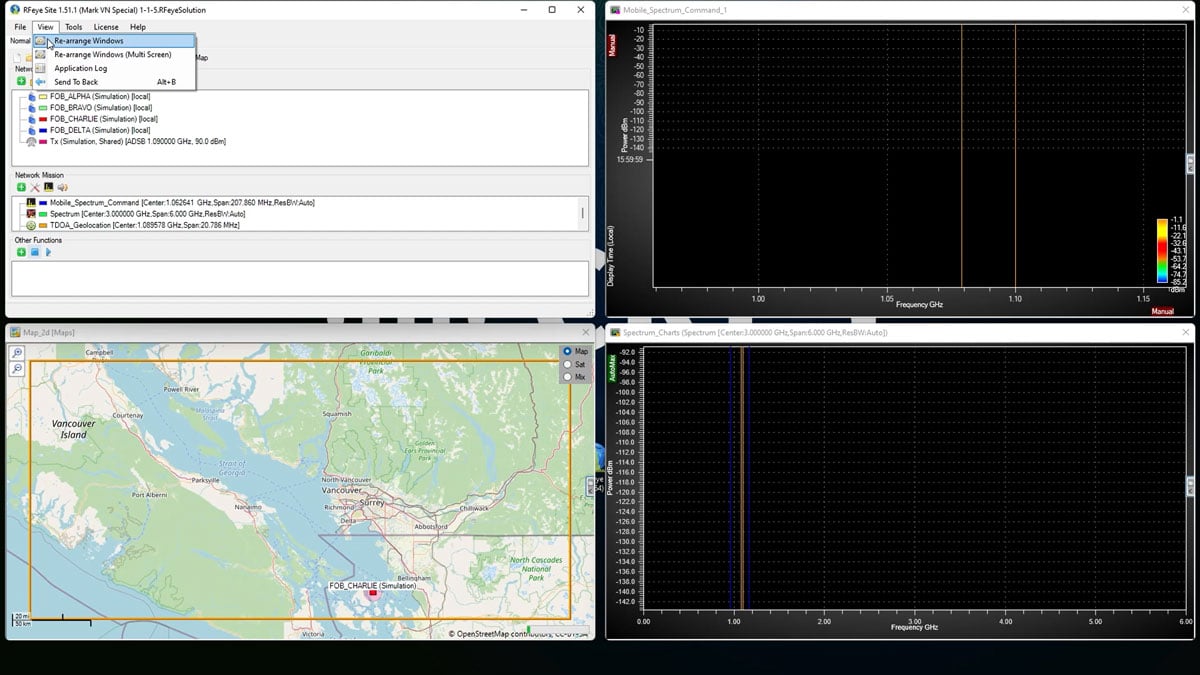Switch the map to Mix view
The image size is (1200, 675).
pos(567,376)
